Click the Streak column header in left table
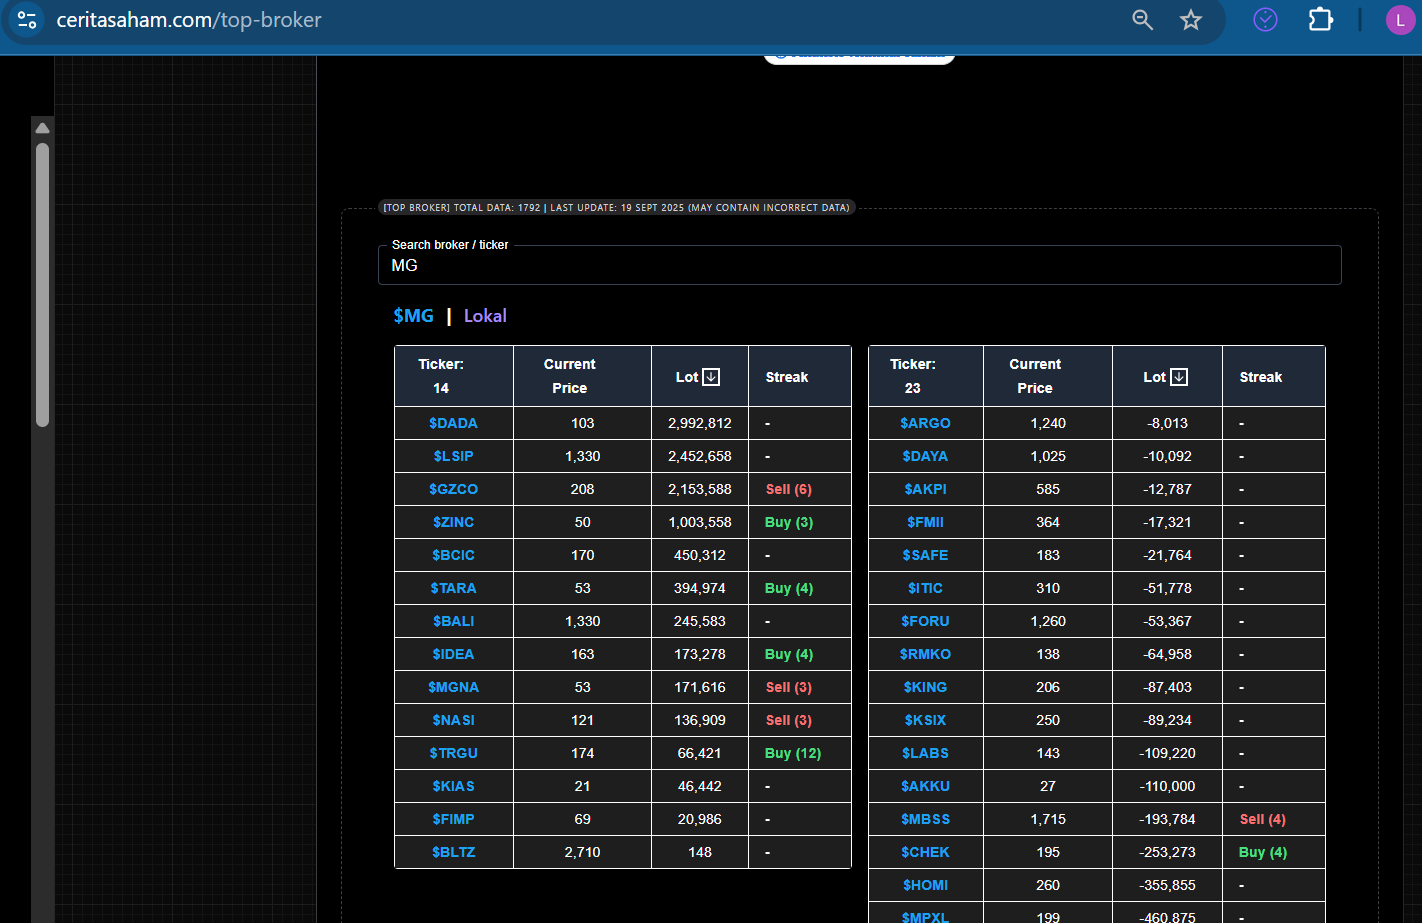This screenshot has height=923, width=1422. (x=787, y=377)
